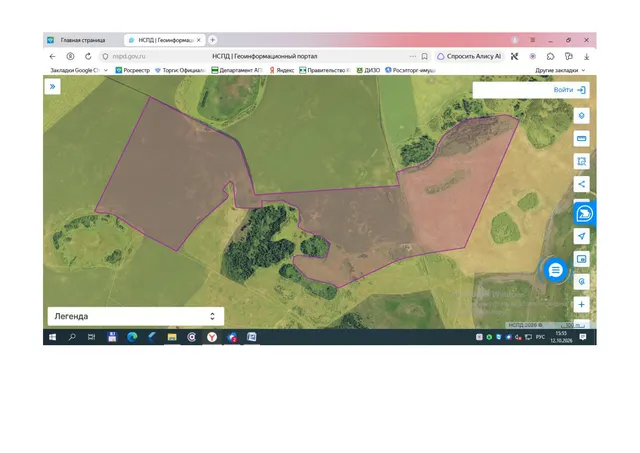Viewport: 640px width, 453px height.
Task: Zoom in with the plus button
Action: click(581, 304)
